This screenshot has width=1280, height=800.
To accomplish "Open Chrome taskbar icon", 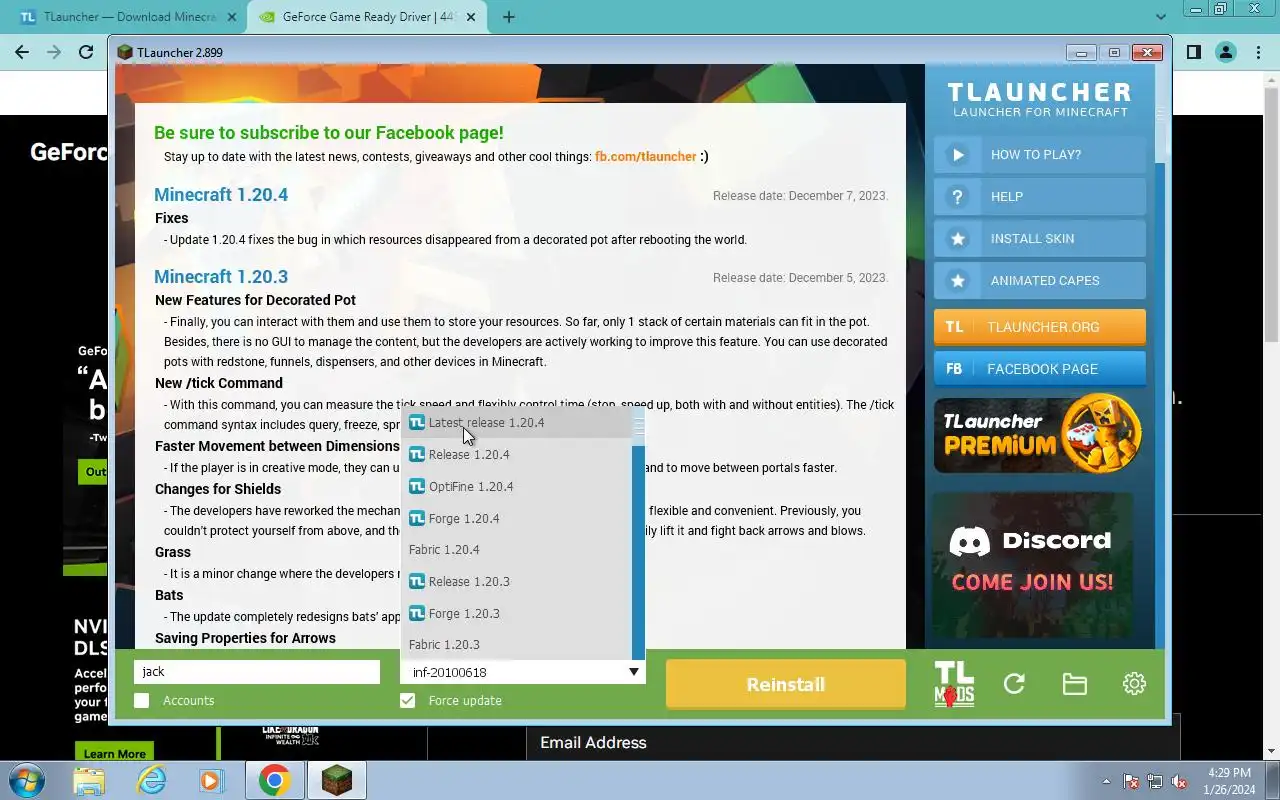I will [x=275, y=780].
